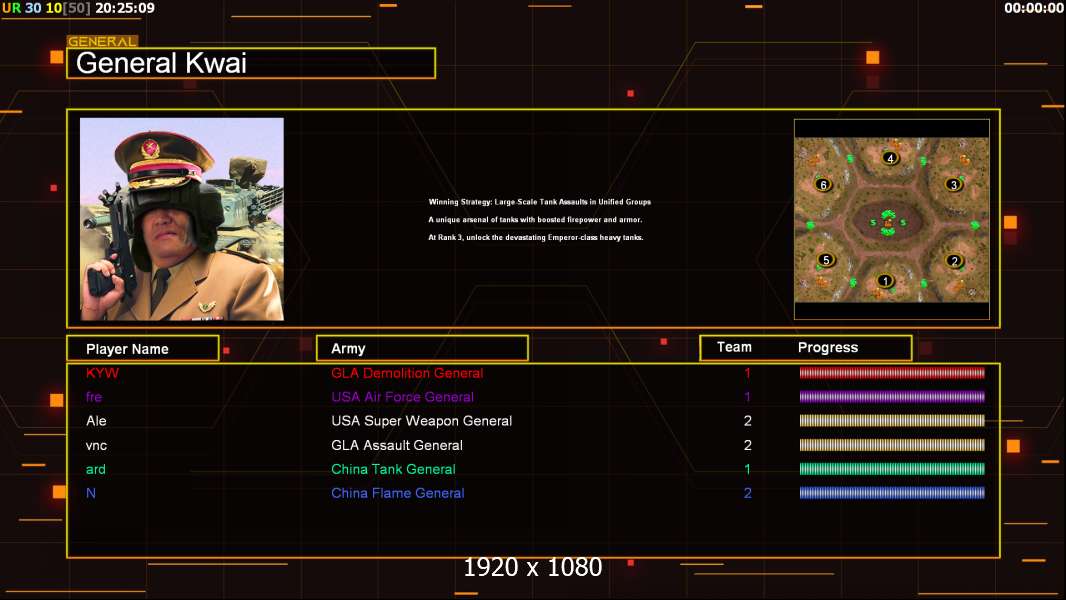Click start position 5 on the minimap
1066x600 pixels.
826,260
